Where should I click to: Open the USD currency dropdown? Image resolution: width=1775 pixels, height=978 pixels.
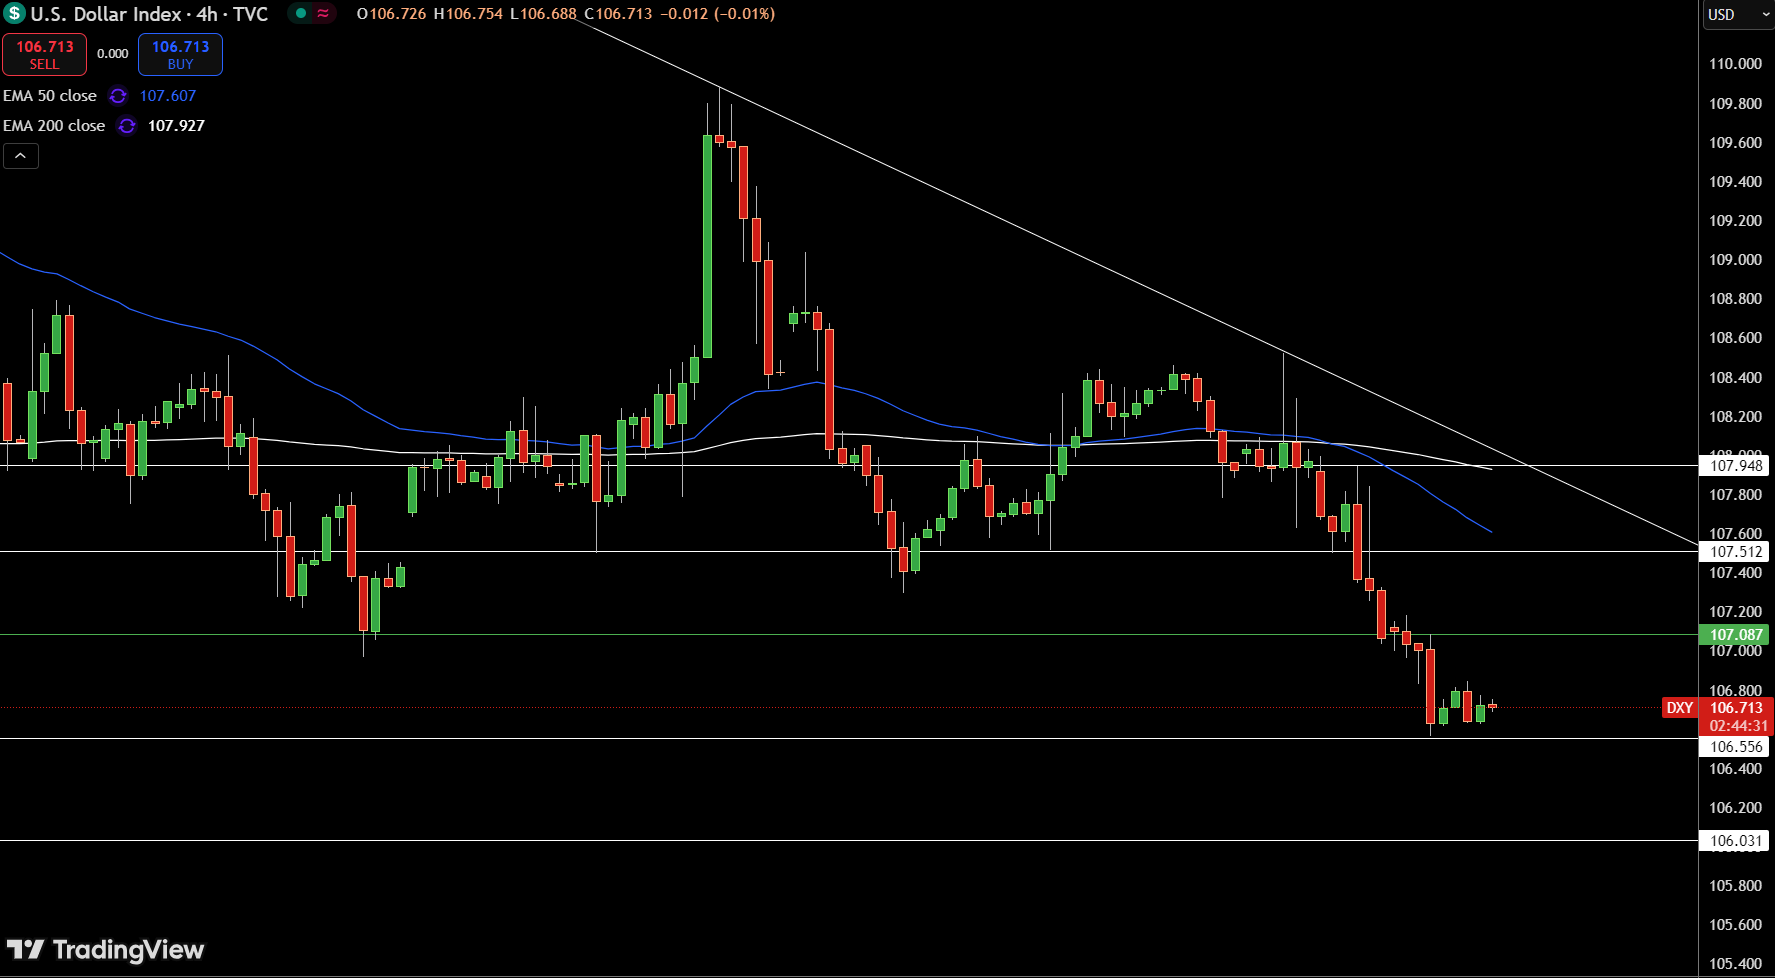[x=1737, y=14]
